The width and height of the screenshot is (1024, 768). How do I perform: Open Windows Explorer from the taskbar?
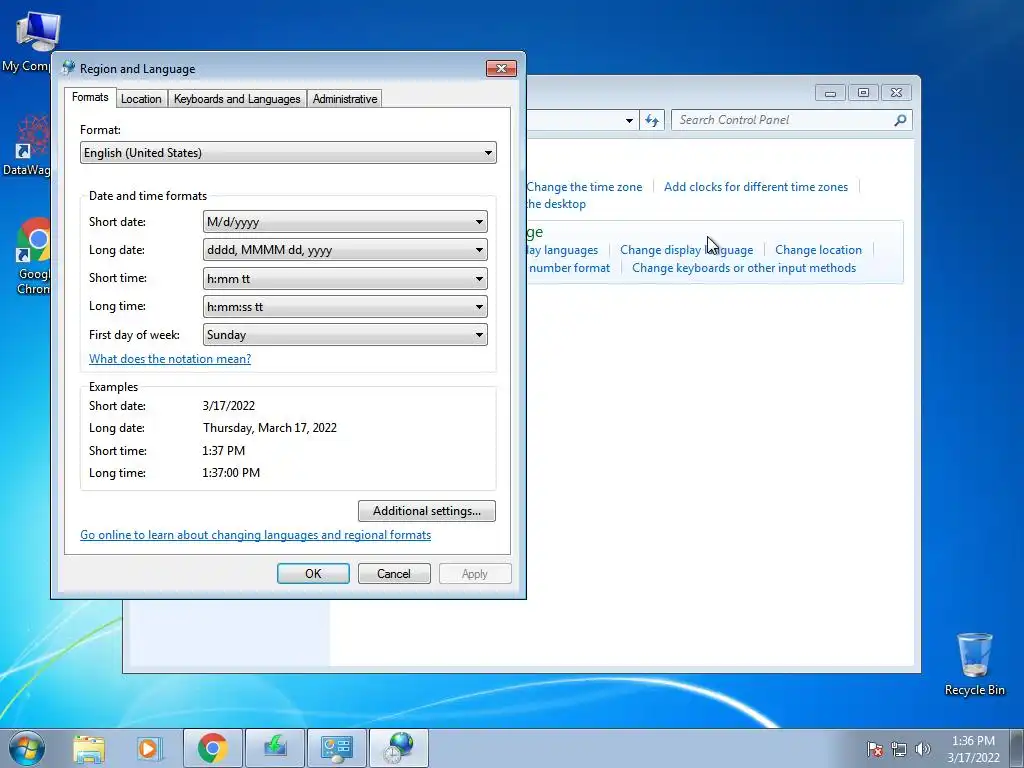[89, 748]
